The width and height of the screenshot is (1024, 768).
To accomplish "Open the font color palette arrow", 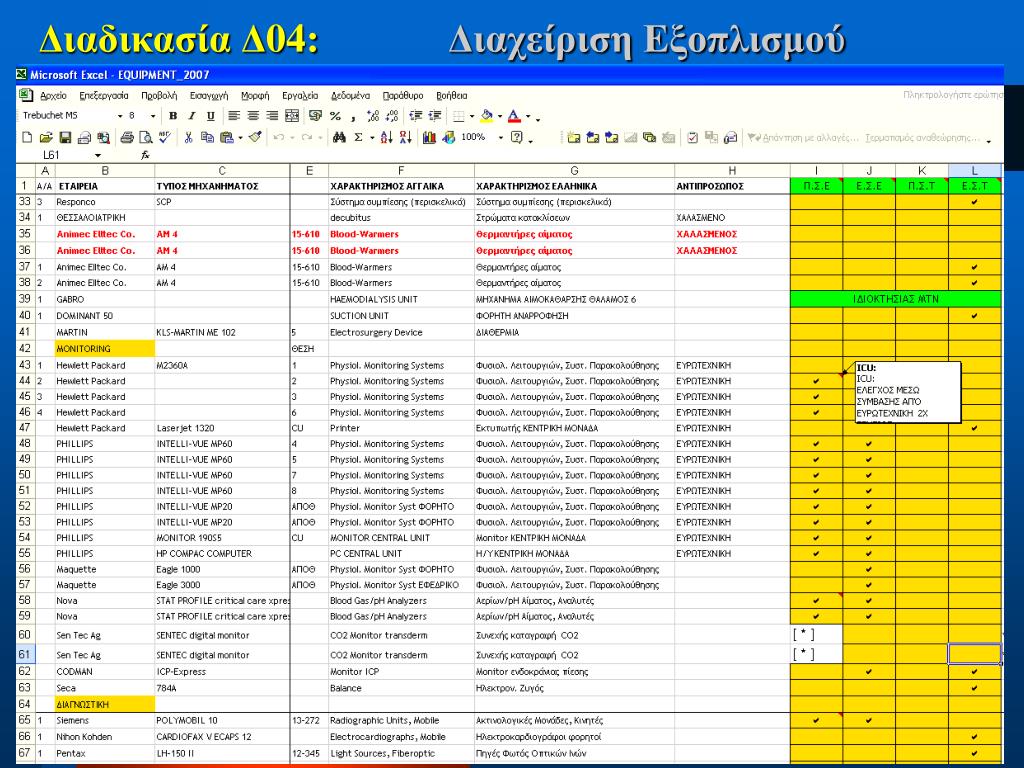I will (x=528, y=116).
